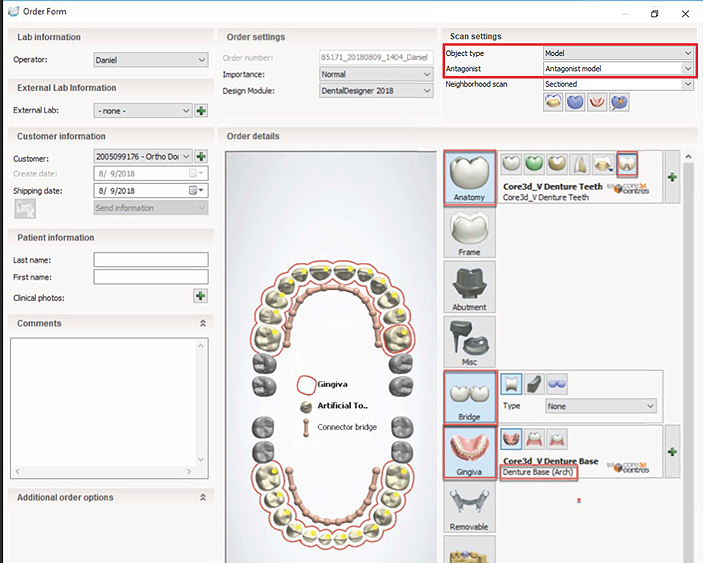This screenshot has height=563, width=703.
Task: Expand the Antagonist dropdown
Action: click(x=617, y=68)
